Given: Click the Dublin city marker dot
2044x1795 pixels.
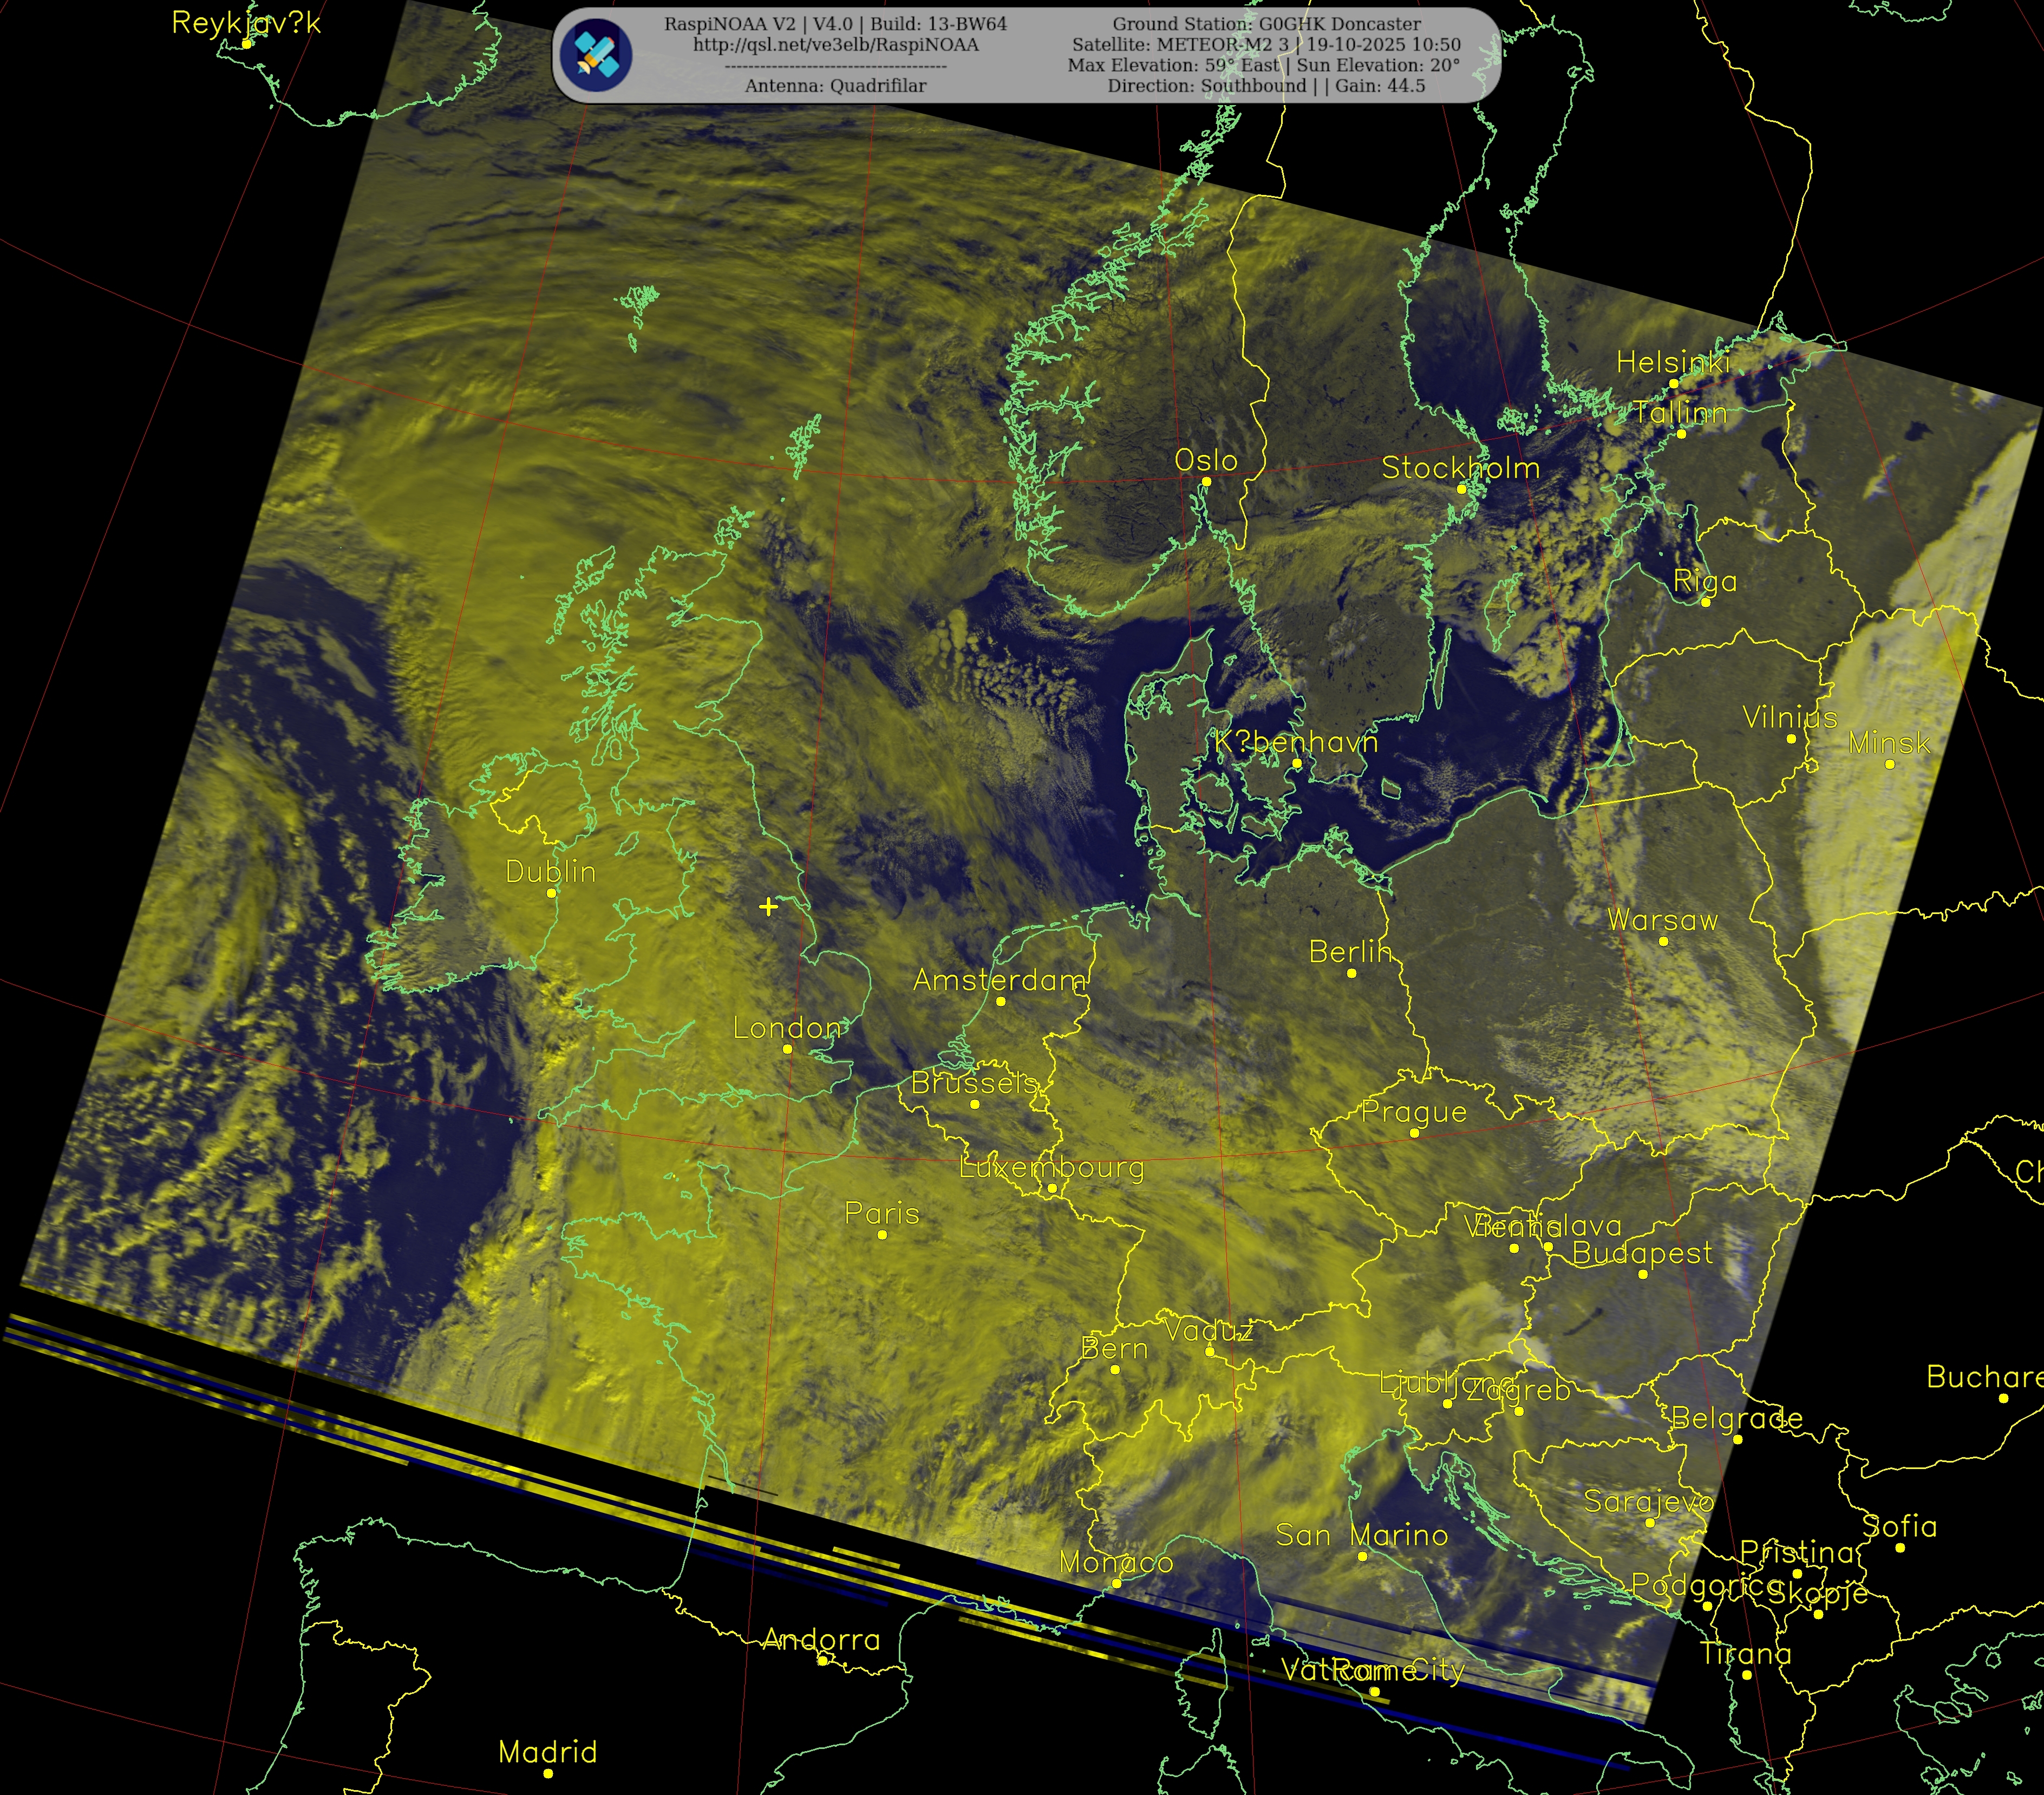Looking at the screenshot, I should (551, 893).
